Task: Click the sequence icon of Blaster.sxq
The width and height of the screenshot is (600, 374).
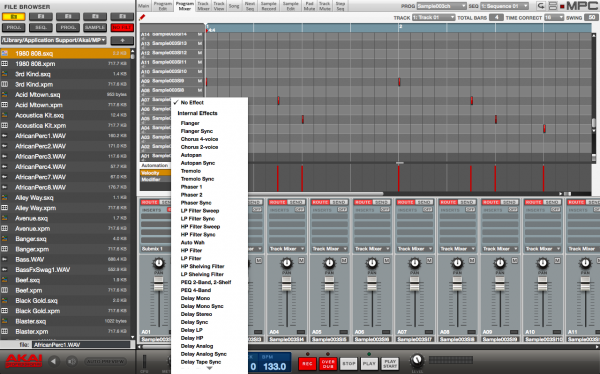Action: pos(5,321)
